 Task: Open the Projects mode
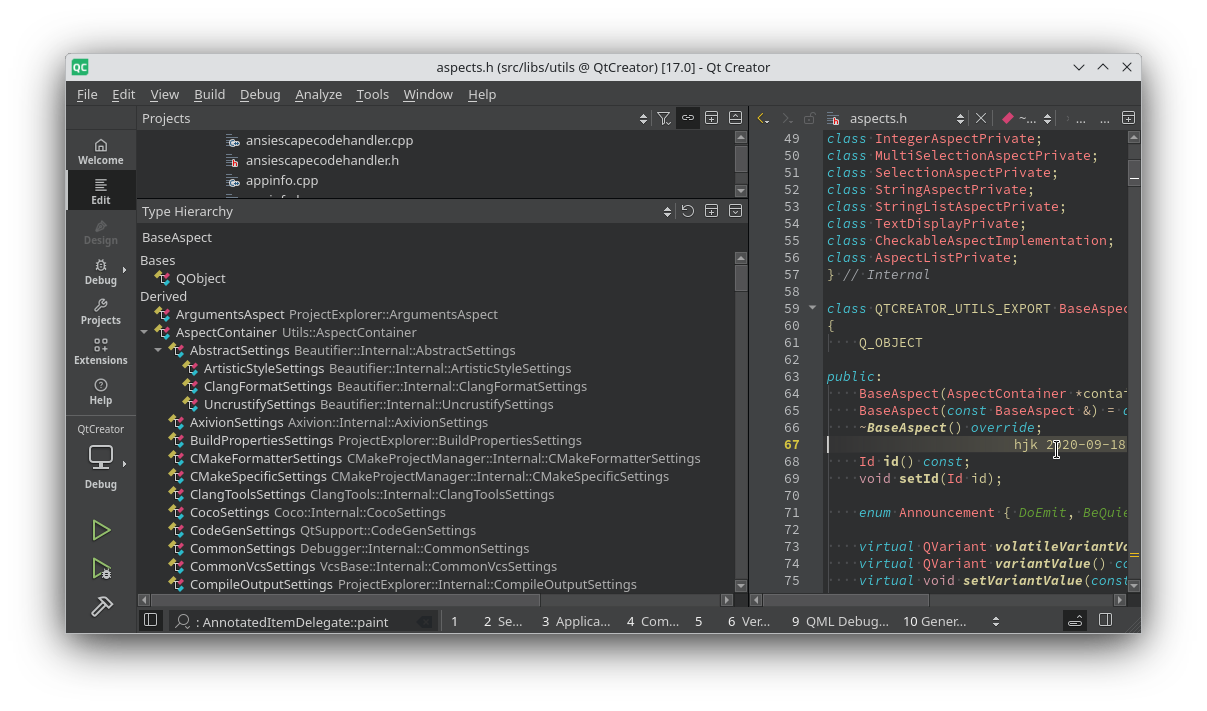click(101, 311)
